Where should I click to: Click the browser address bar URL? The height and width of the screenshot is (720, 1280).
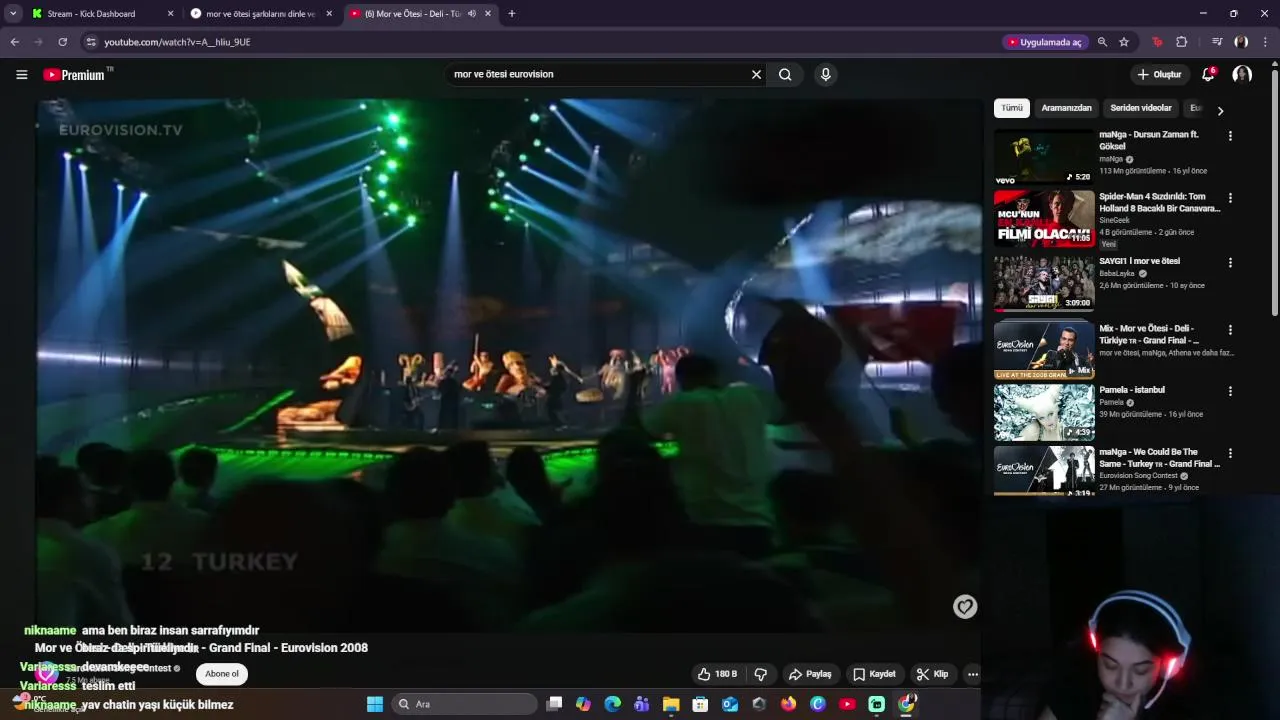tap(177, 42)
